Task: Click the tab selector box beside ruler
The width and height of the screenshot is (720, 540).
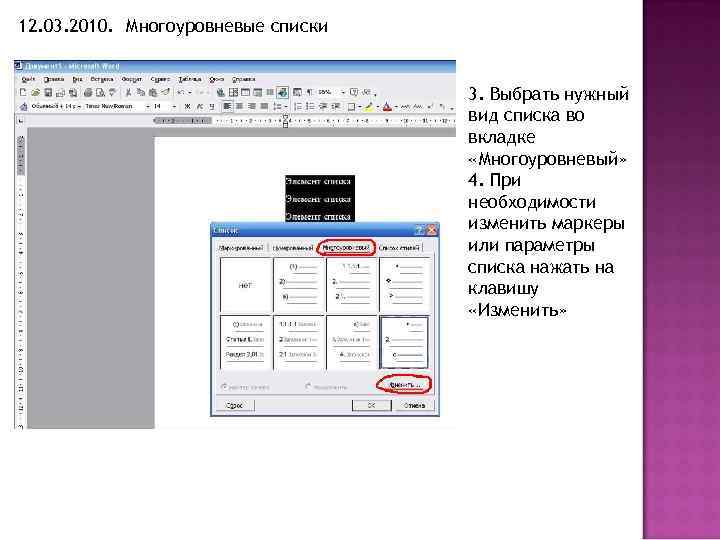Action: (x=21, y=121)
